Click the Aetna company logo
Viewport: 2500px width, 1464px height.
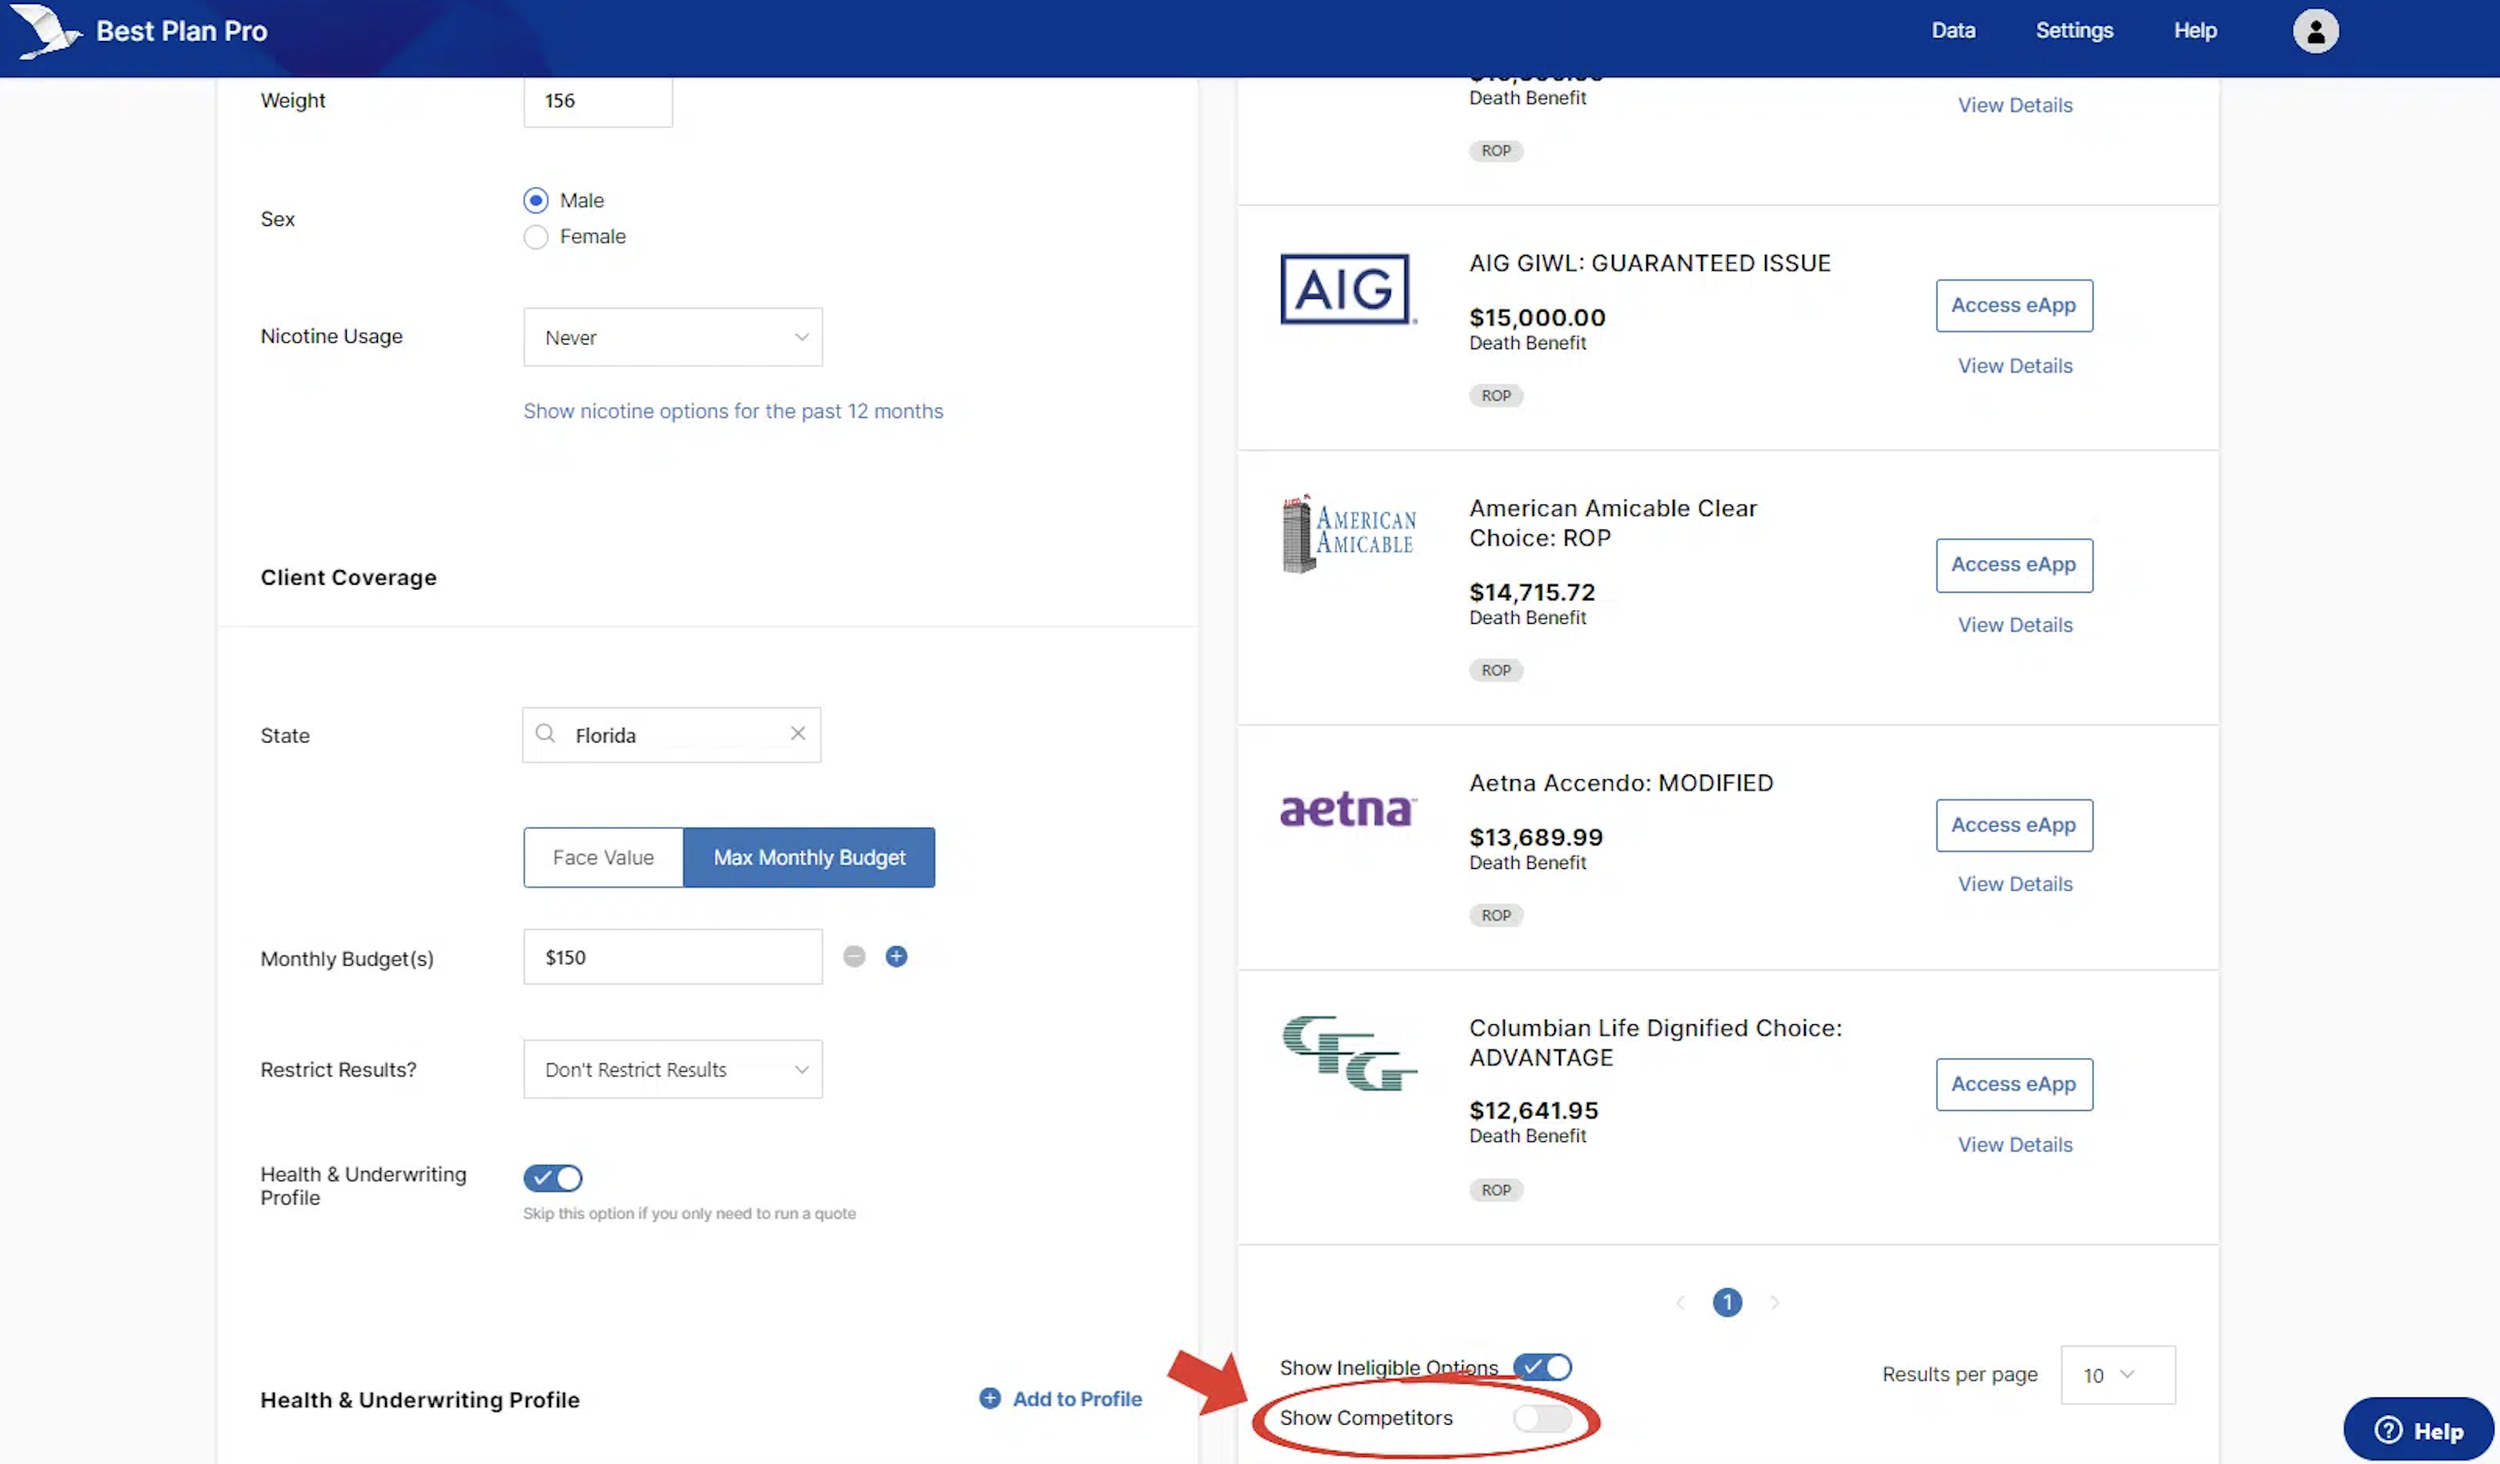[x=1347, y=809]
